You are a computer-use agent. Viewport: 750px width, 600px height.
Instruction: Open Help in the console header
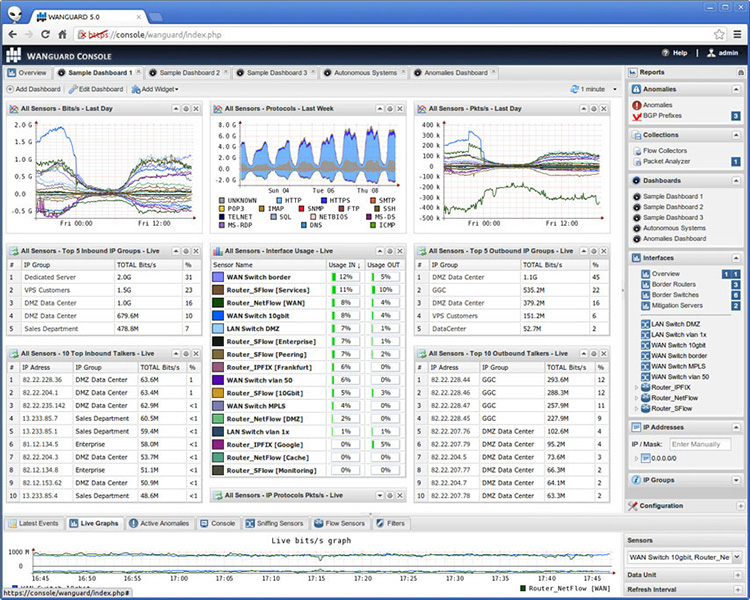tap(674, 53)
